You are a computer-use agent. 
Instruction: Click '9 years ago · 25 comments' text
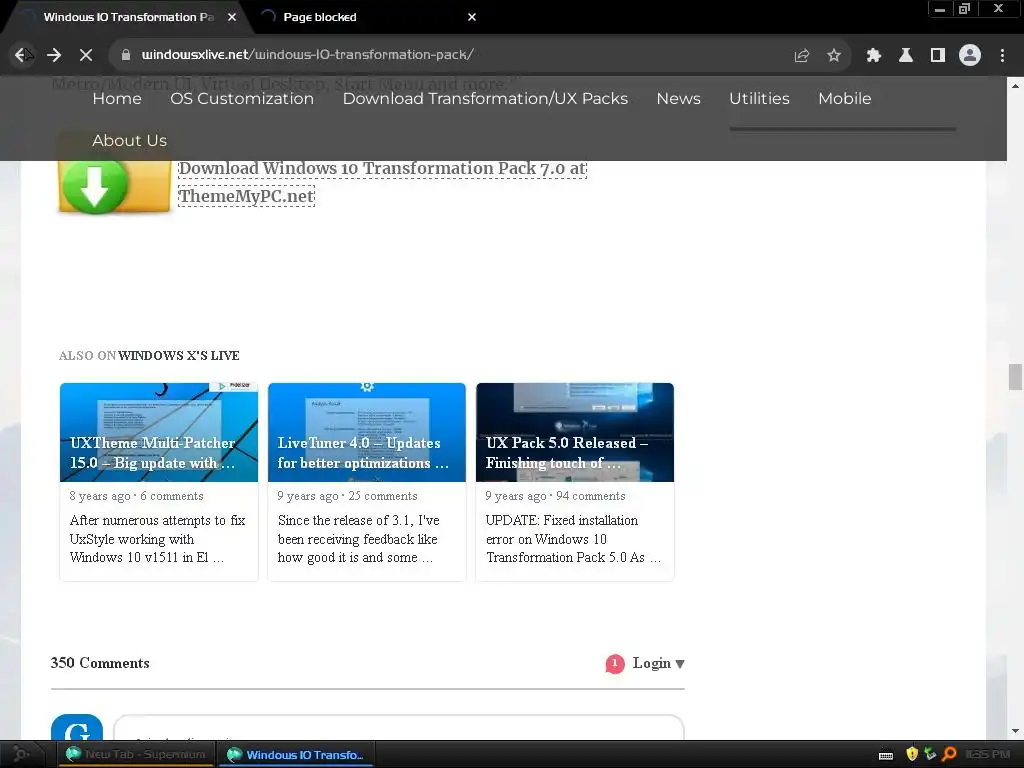[347, 496]
